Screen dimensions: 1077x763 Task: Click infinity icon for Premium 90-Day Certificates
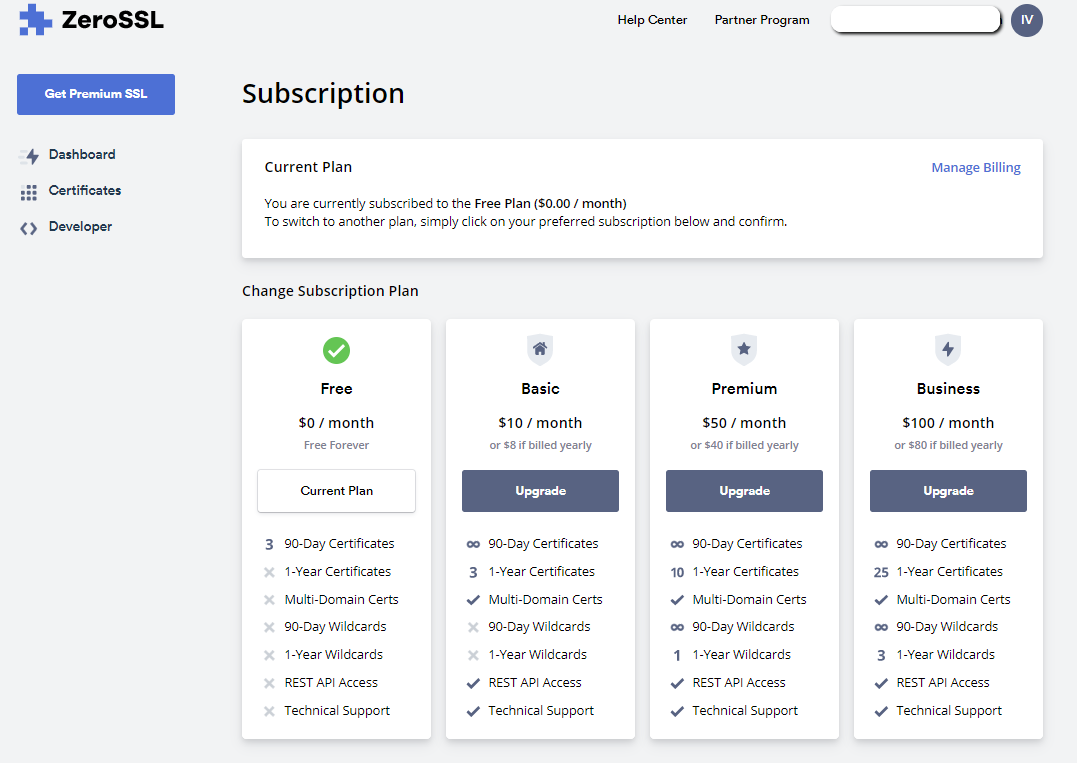point(677,544)
